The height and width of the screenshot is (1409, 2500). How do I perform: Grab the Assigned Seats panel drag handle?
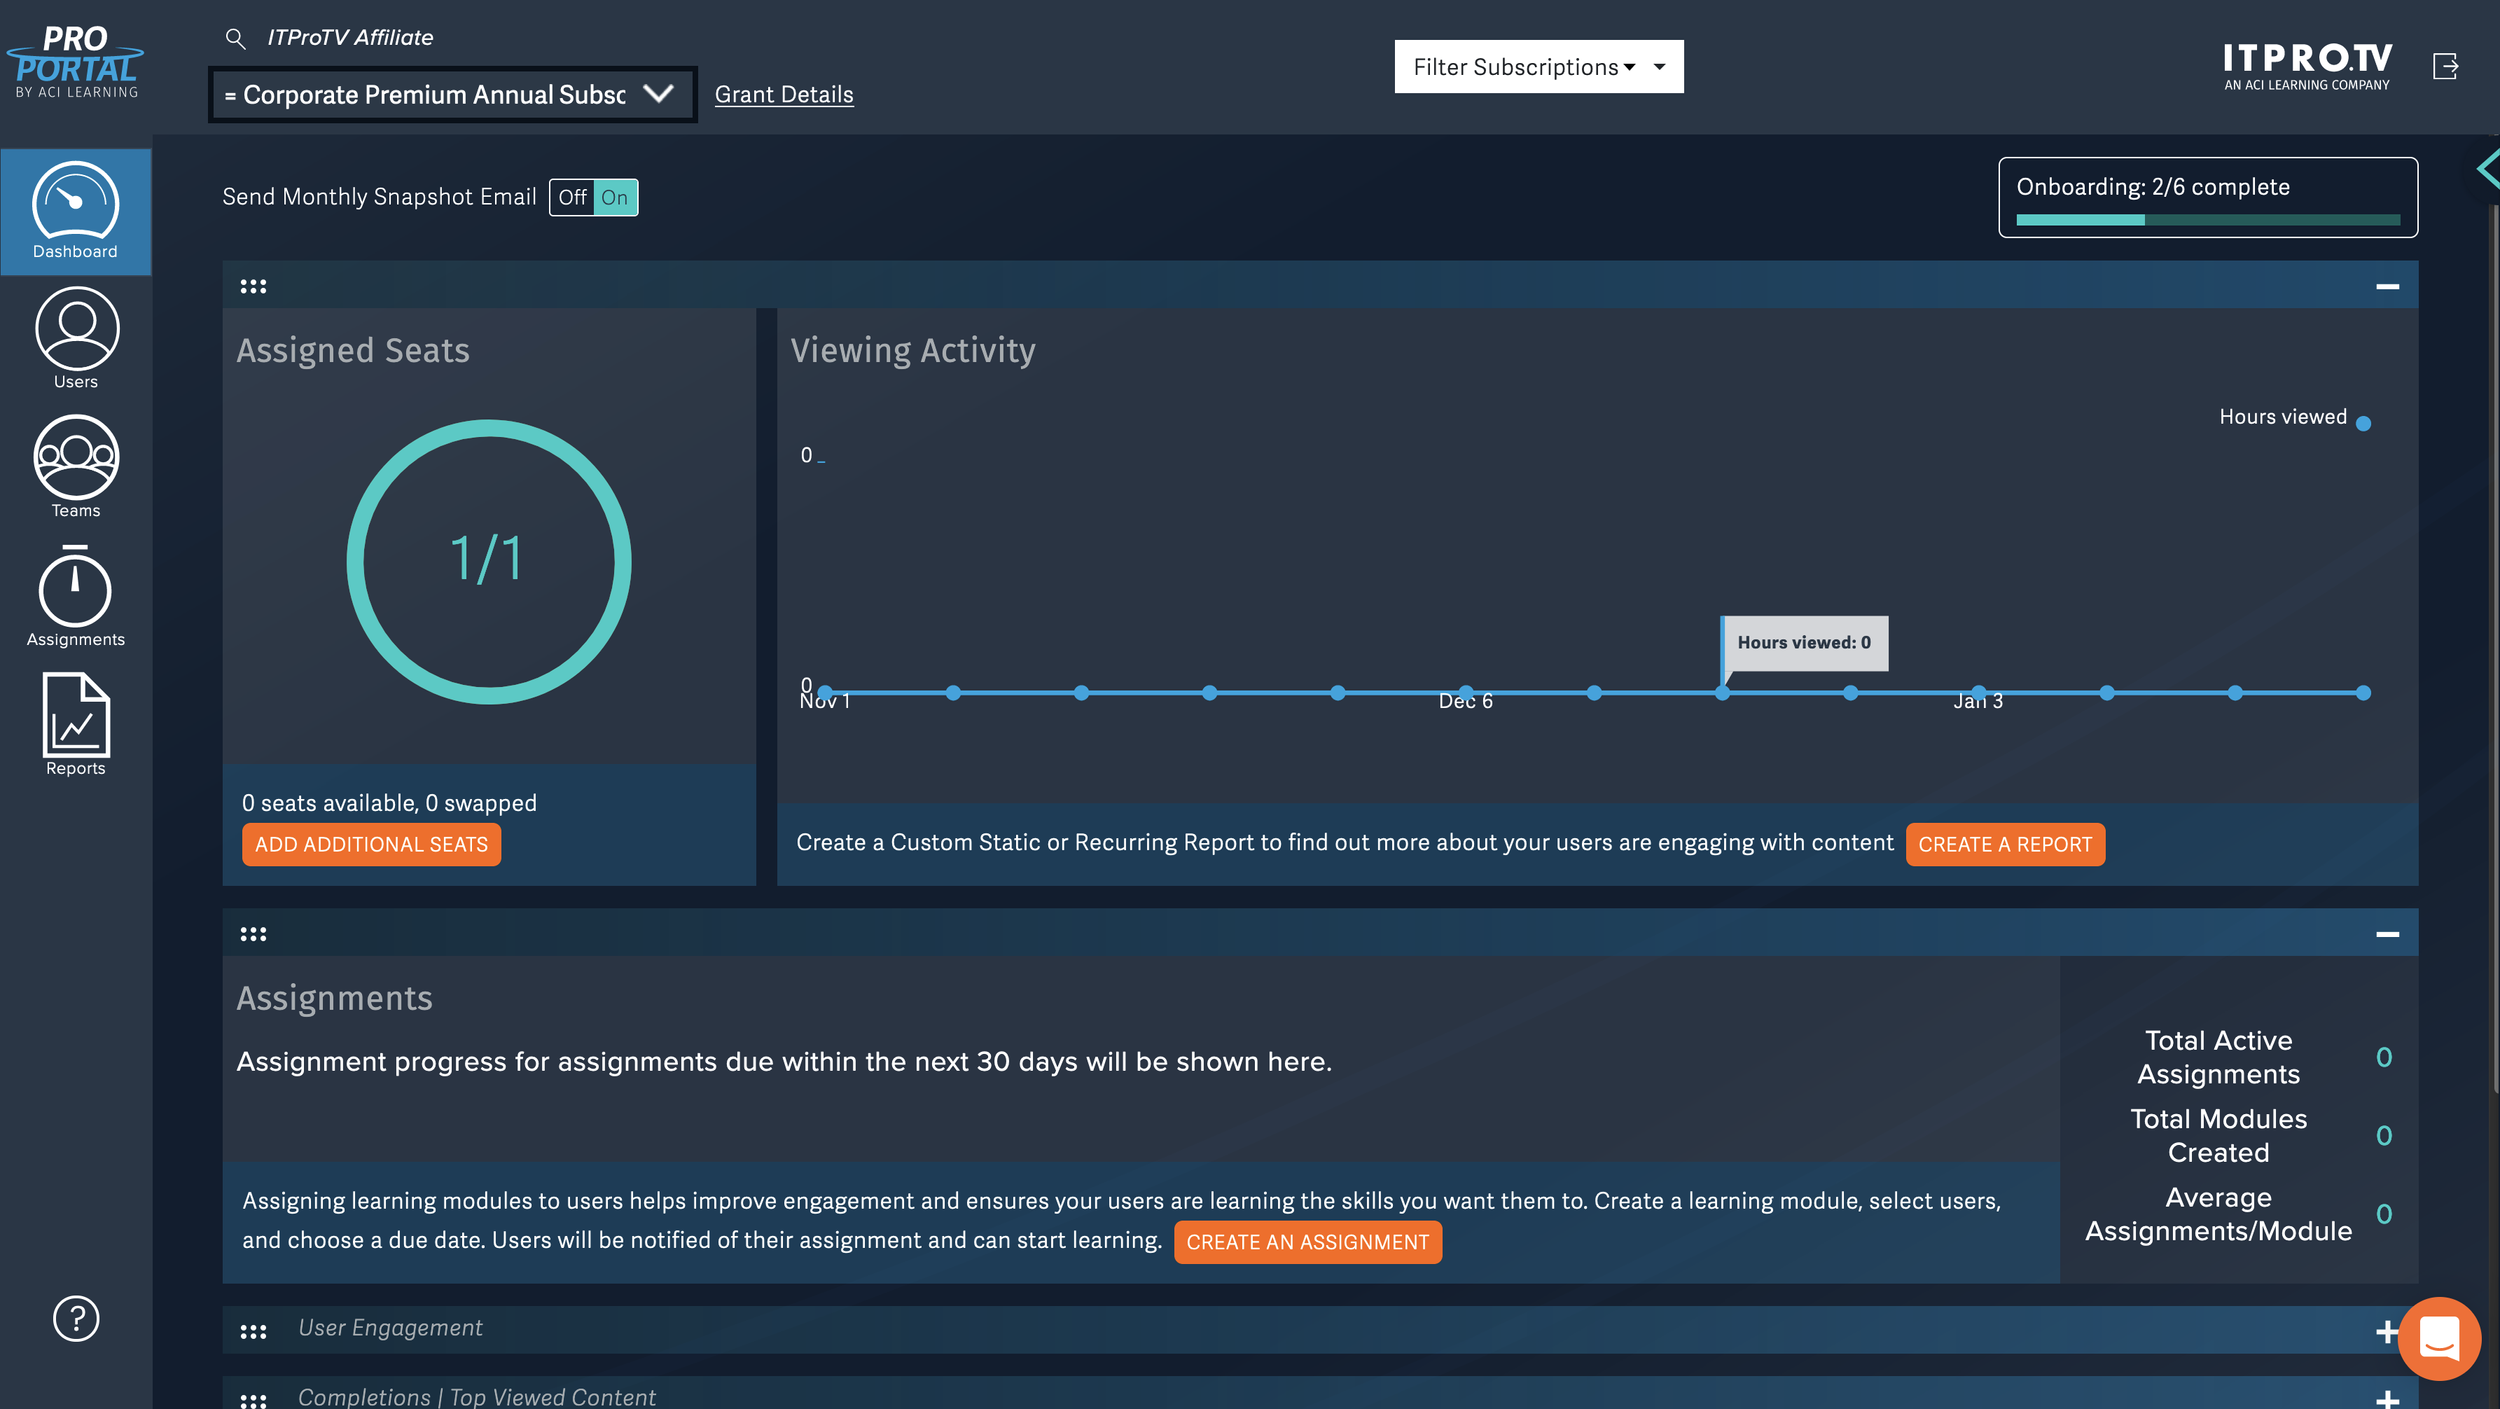[253, 286]
